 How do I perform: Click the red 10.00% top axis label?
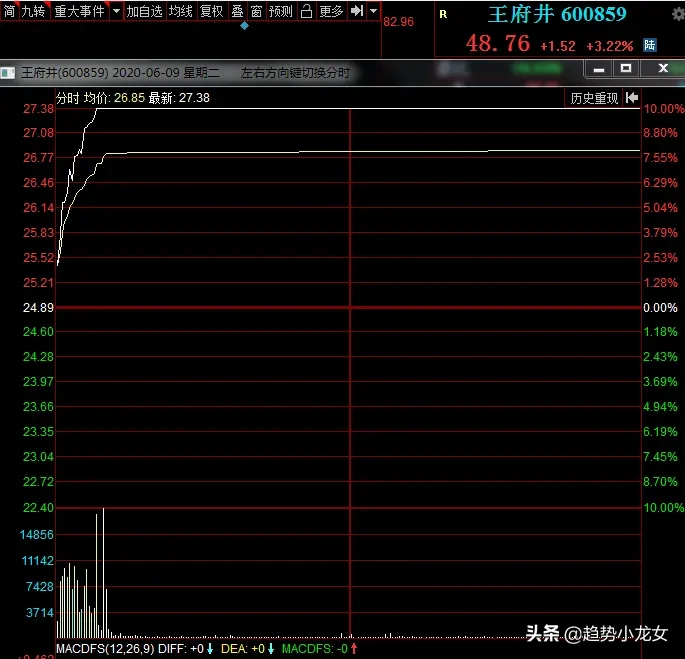[663, 109]
